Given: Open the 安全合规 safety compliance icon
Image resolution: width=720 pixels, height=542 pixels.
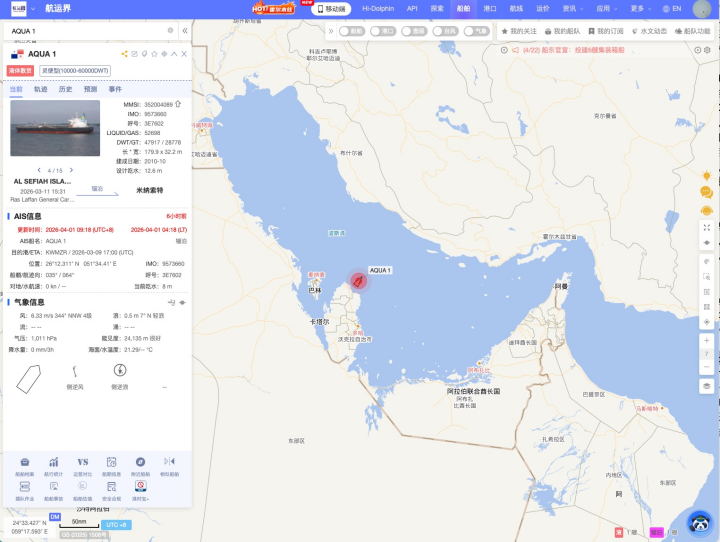Looking at the screenshot, I should coord(111,486).
